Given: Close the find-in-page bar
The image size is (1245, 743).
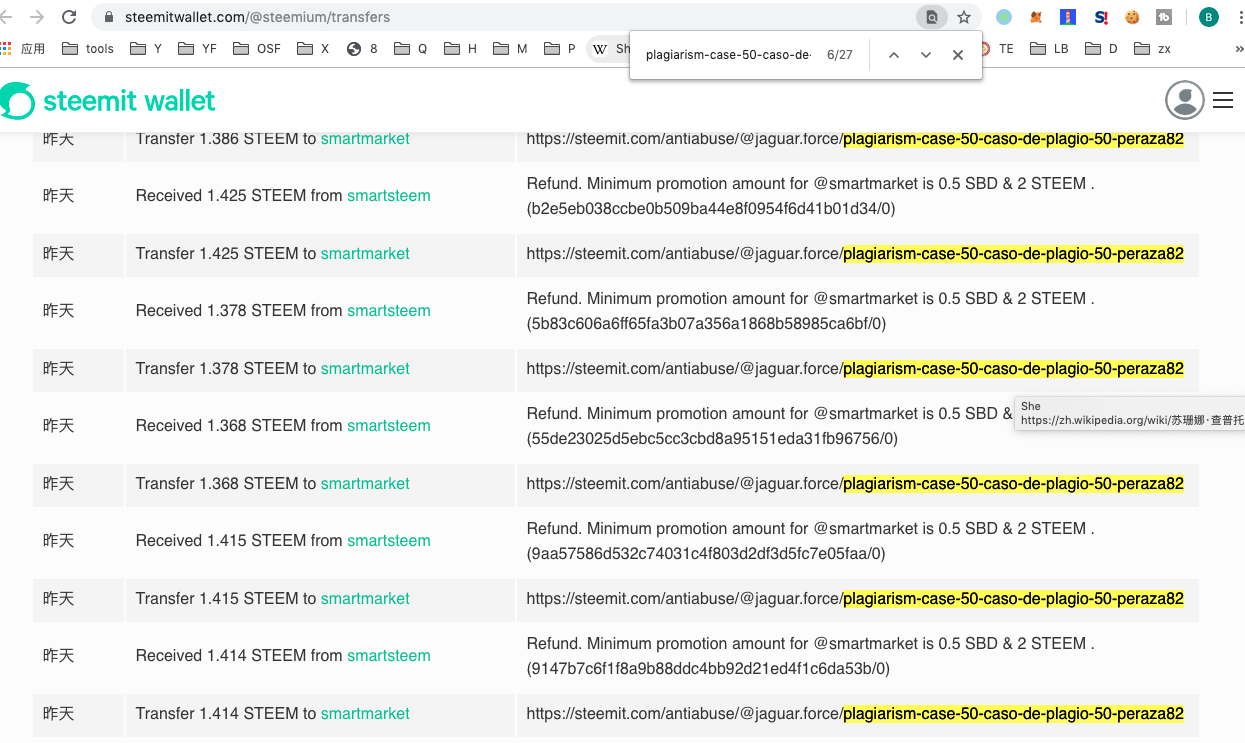Looking at the screenshot, I should point(958,55).
